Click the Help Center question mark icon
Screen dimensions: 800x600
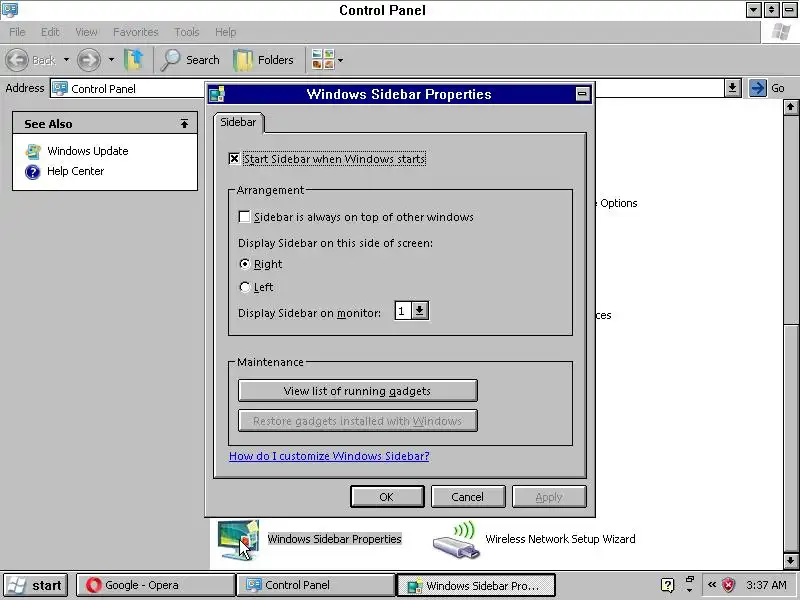32,171
